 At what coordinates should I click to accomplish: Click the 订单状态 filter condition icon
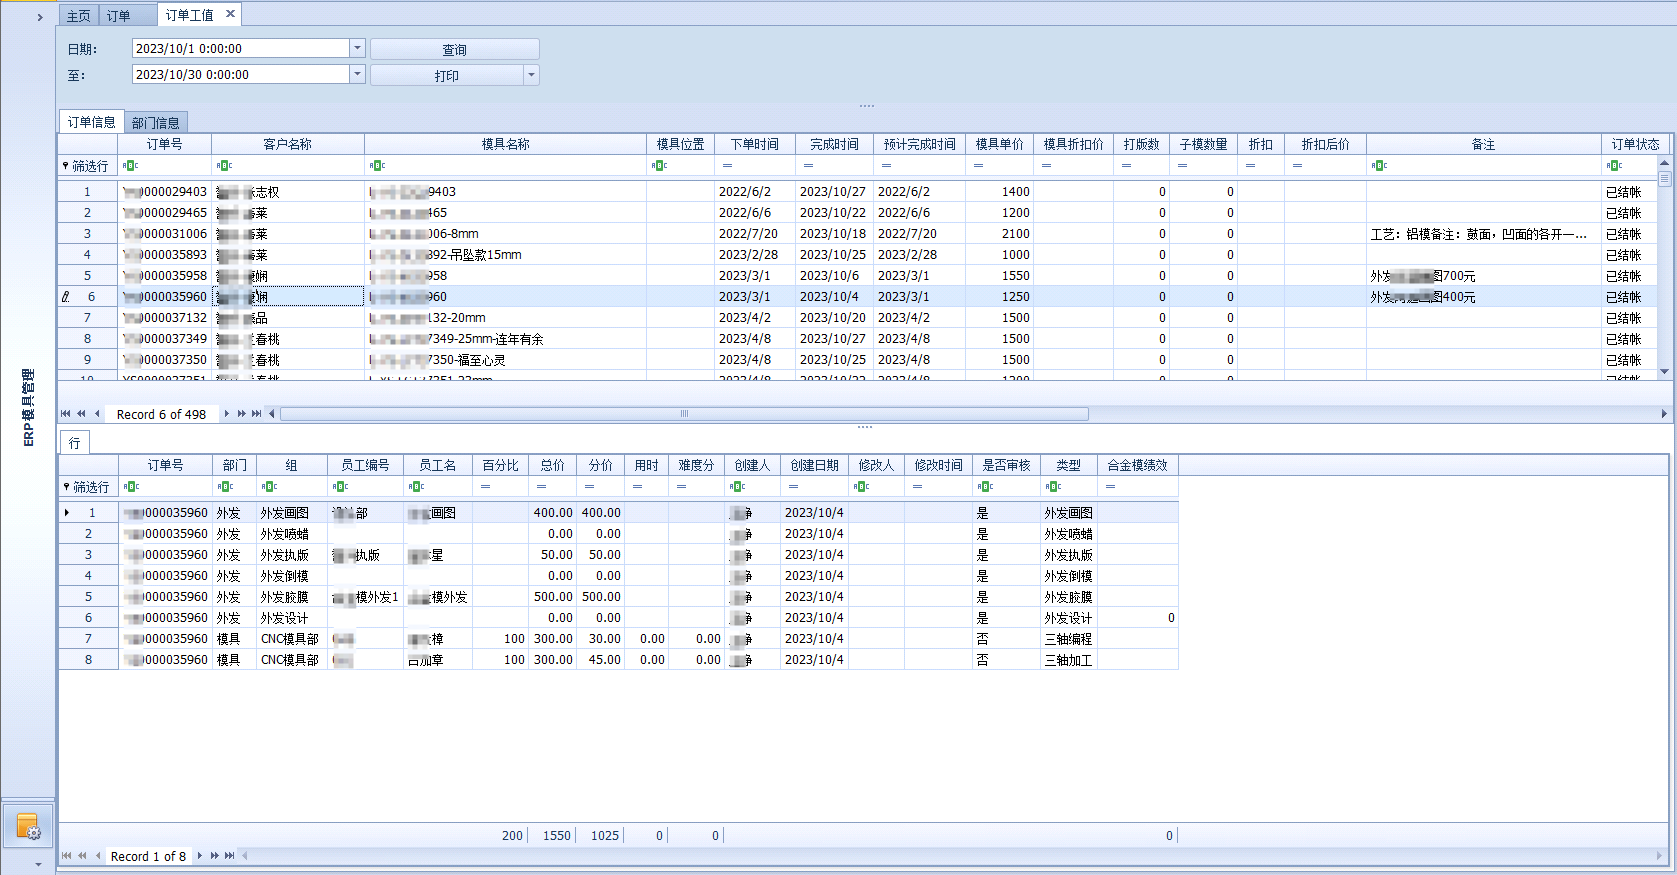(x=1614, y=166)
